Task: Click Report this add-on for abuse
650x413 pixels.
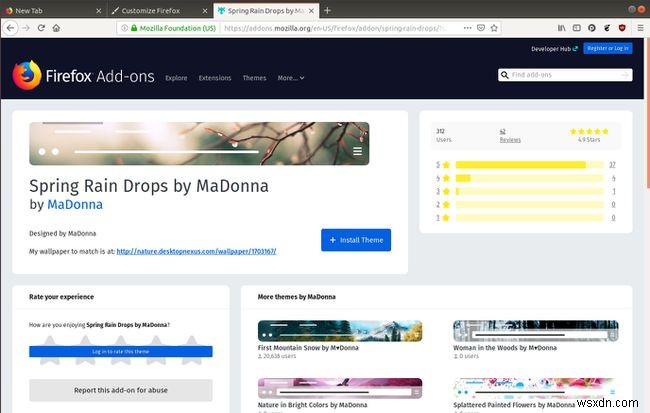Action: 121,390
